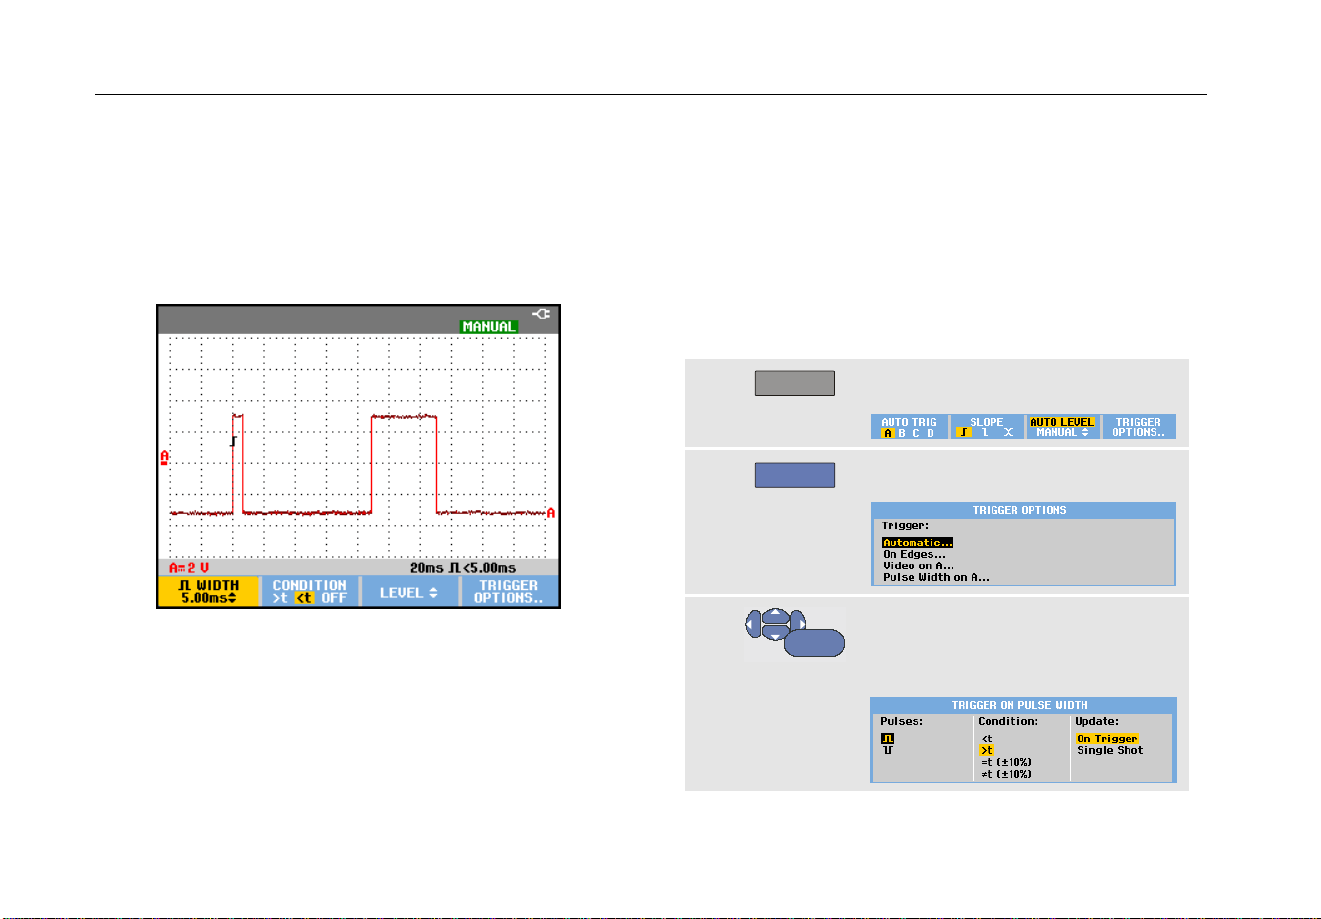The image size is (1321, 919).
Task: Select the falling slope edge icon
Action: 985,432
